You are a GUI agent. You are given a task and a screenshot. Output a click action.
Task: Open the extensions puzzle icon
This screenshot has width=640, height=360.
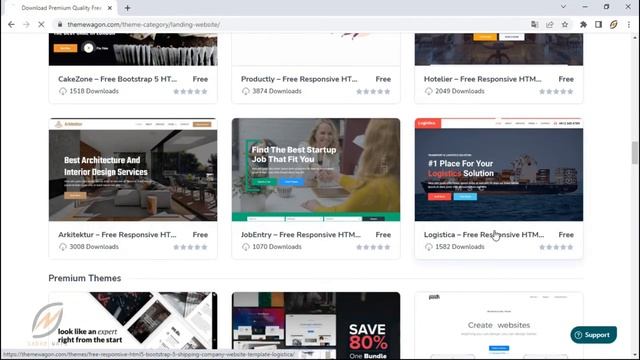coord(583,24)
